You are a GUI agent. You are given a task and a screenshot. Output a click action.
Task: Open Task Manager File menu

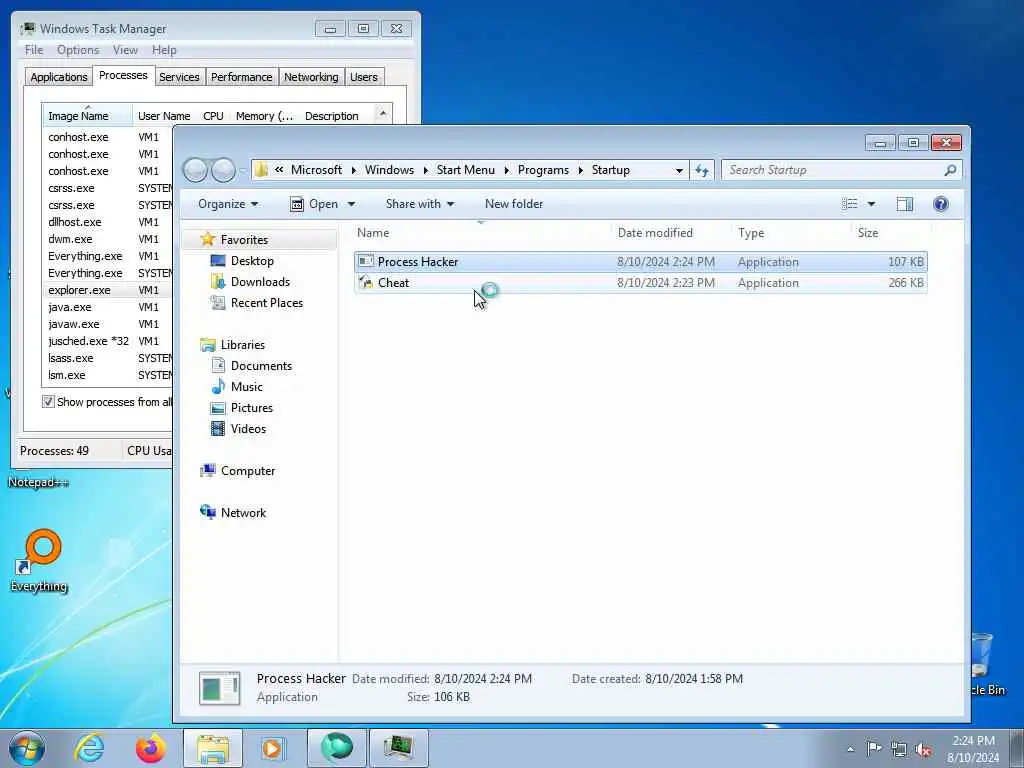[33, 50]
